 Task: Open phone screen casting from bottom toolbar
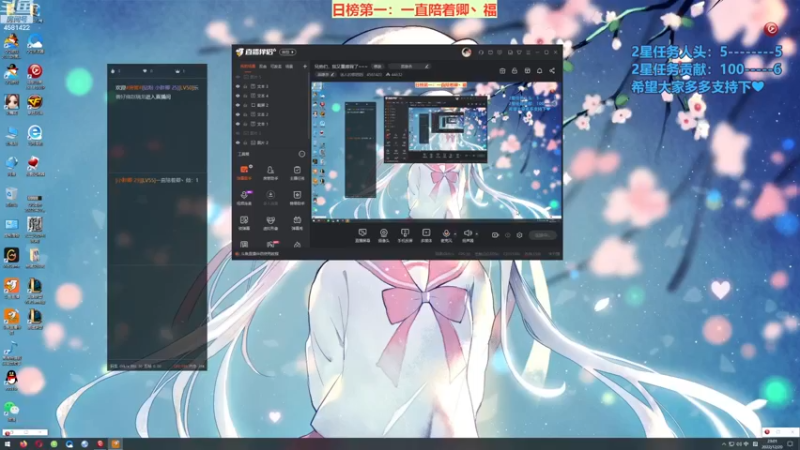(405, 235)
